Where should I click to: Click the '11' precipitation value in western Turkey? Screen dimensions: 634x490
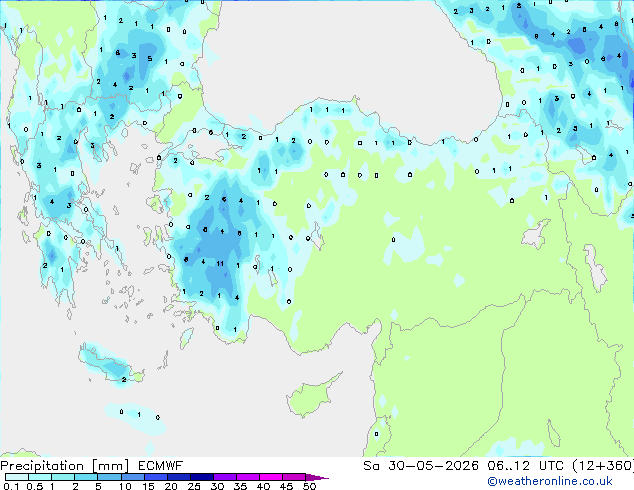[x=220, y=264]
